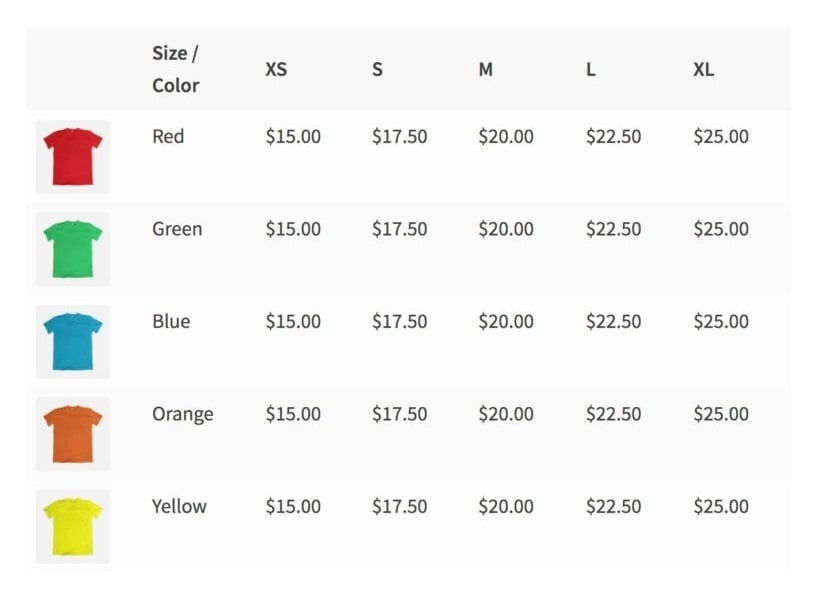Click the XS column header
The image size is (820, 590).
click(x=276, y=70)
